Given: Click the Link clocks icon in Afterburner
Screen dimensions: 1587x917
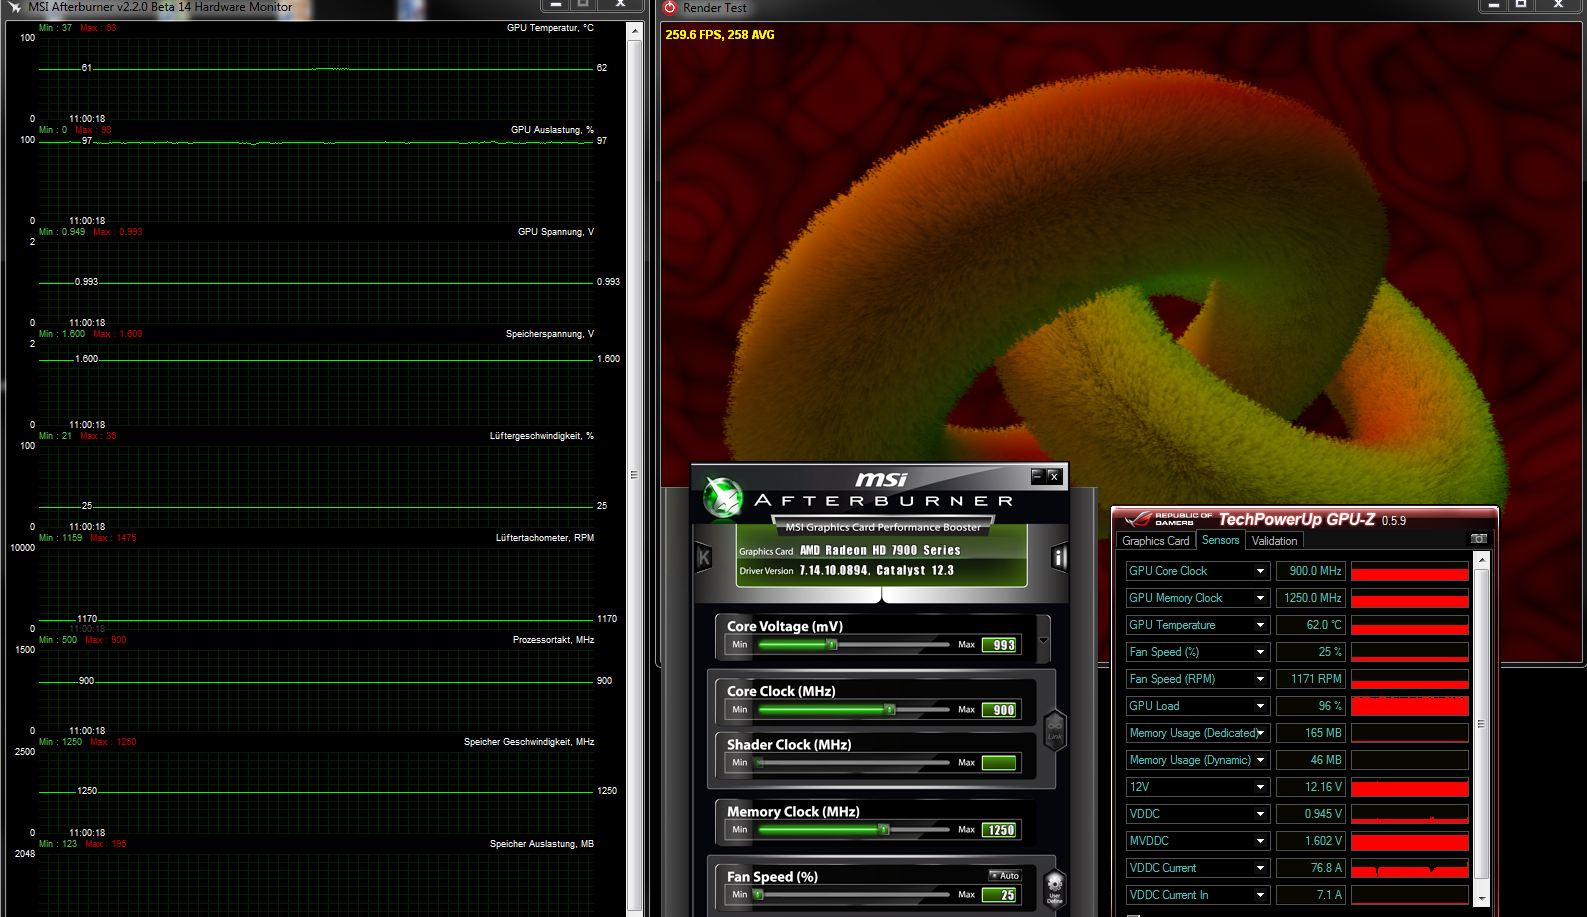Looking at the screenshot, I should tap(1054, 730).
